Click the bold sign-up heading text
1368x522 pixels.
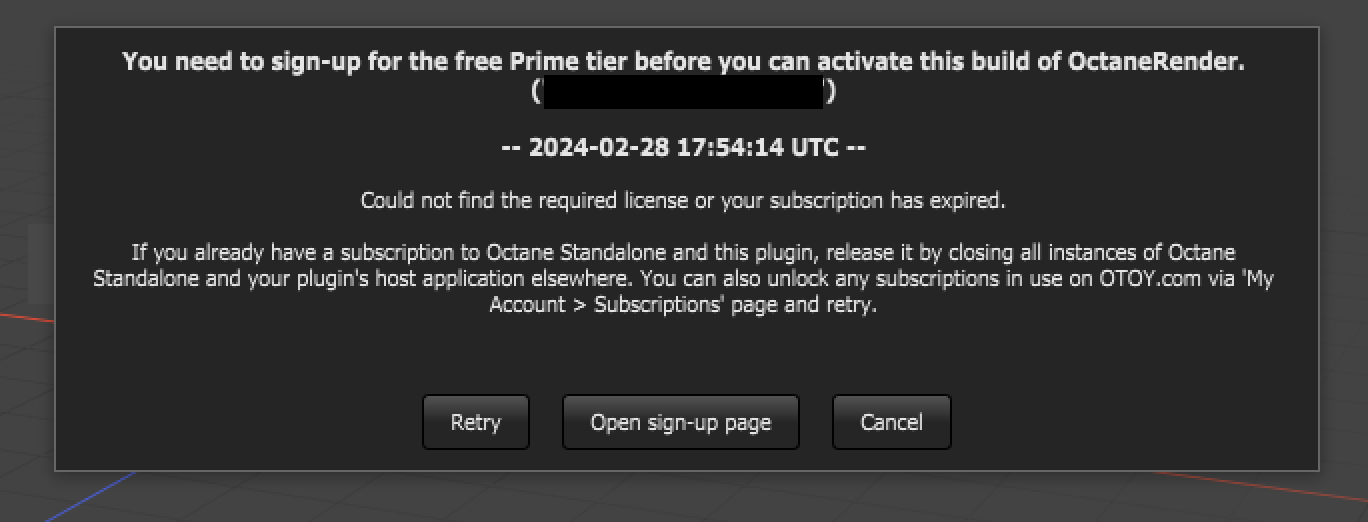(x=683, y=62)
